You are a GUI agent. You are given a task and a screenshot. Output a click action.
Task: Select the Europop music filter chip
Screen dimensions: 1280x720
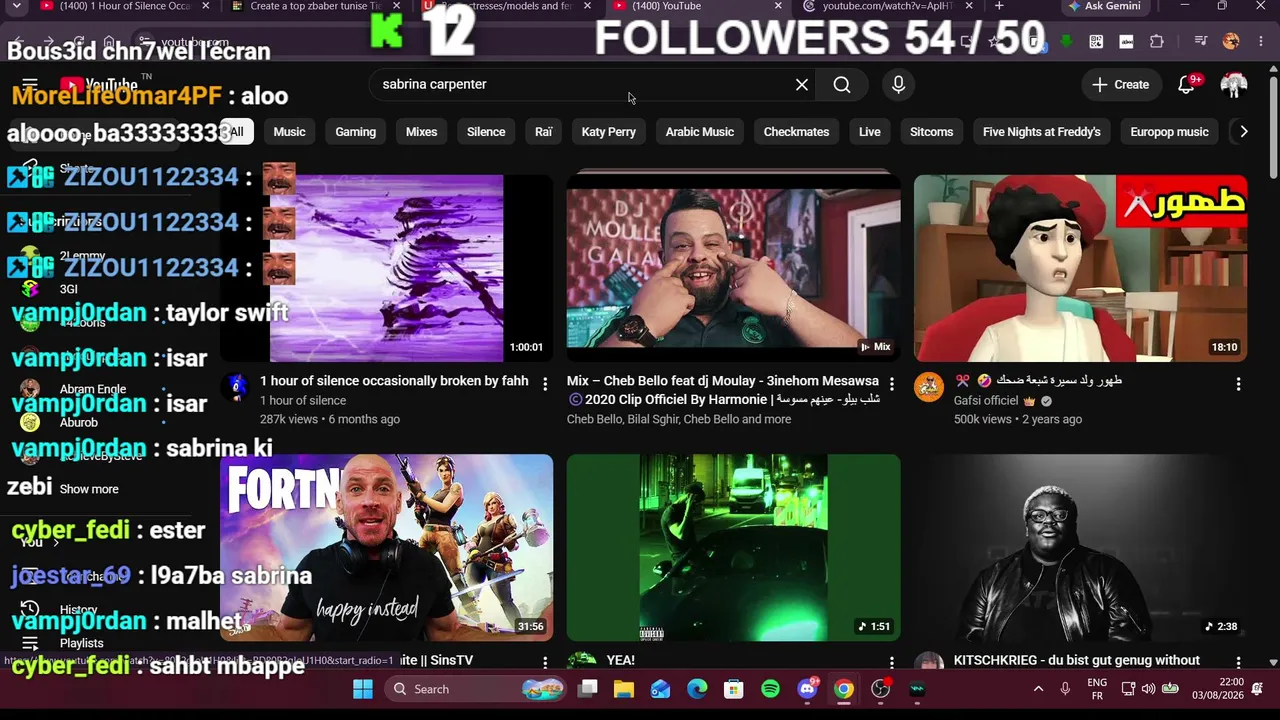tap(1169, 132)
